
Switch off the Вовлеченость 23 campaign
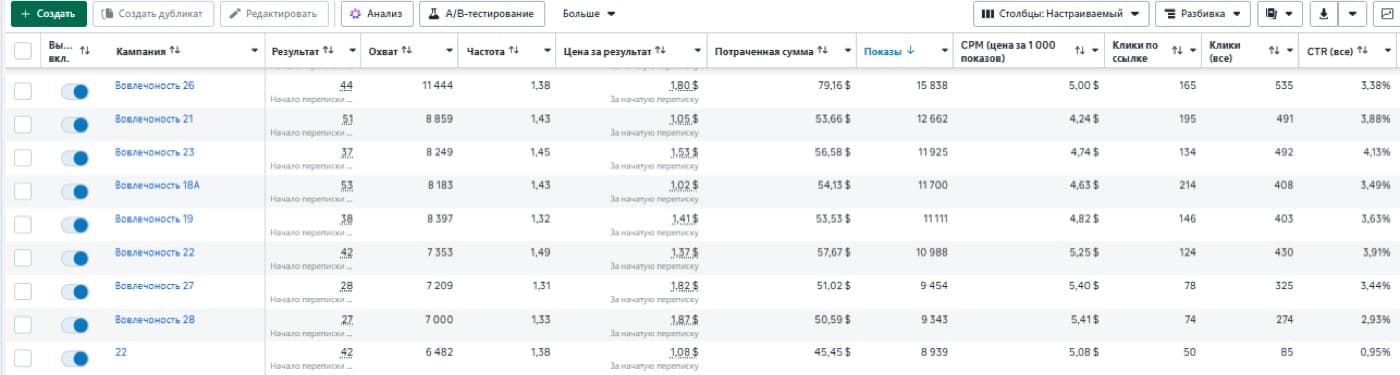(x=75, y=158)
